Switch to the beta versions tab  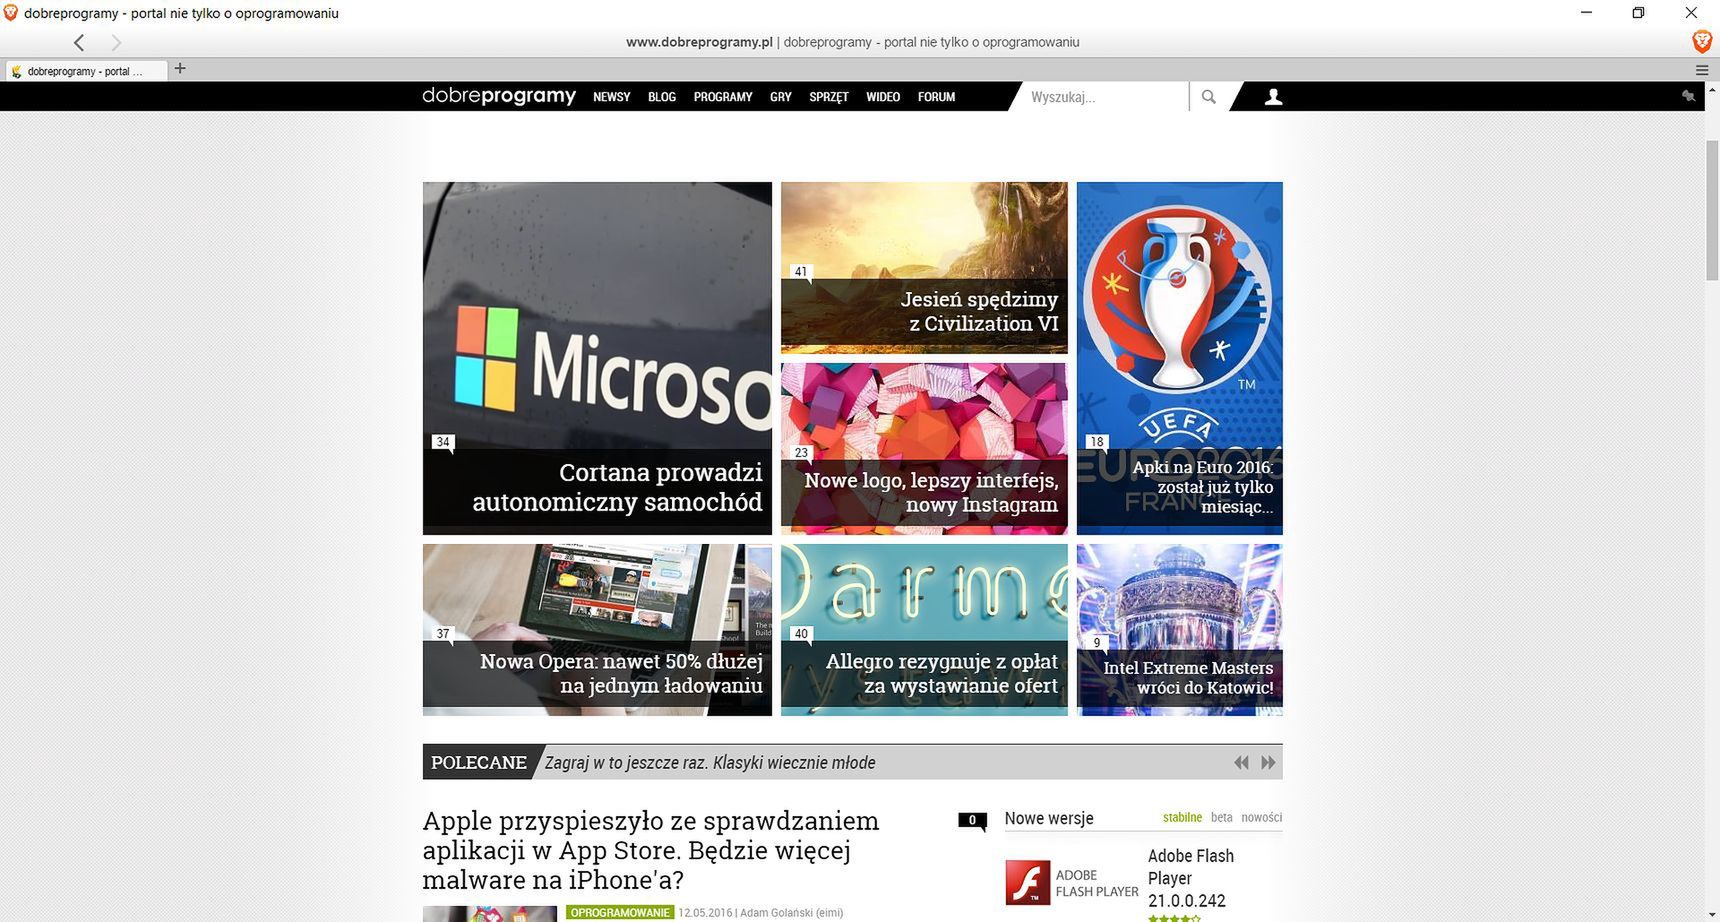pyautogui.click(x=1221, y=817)
